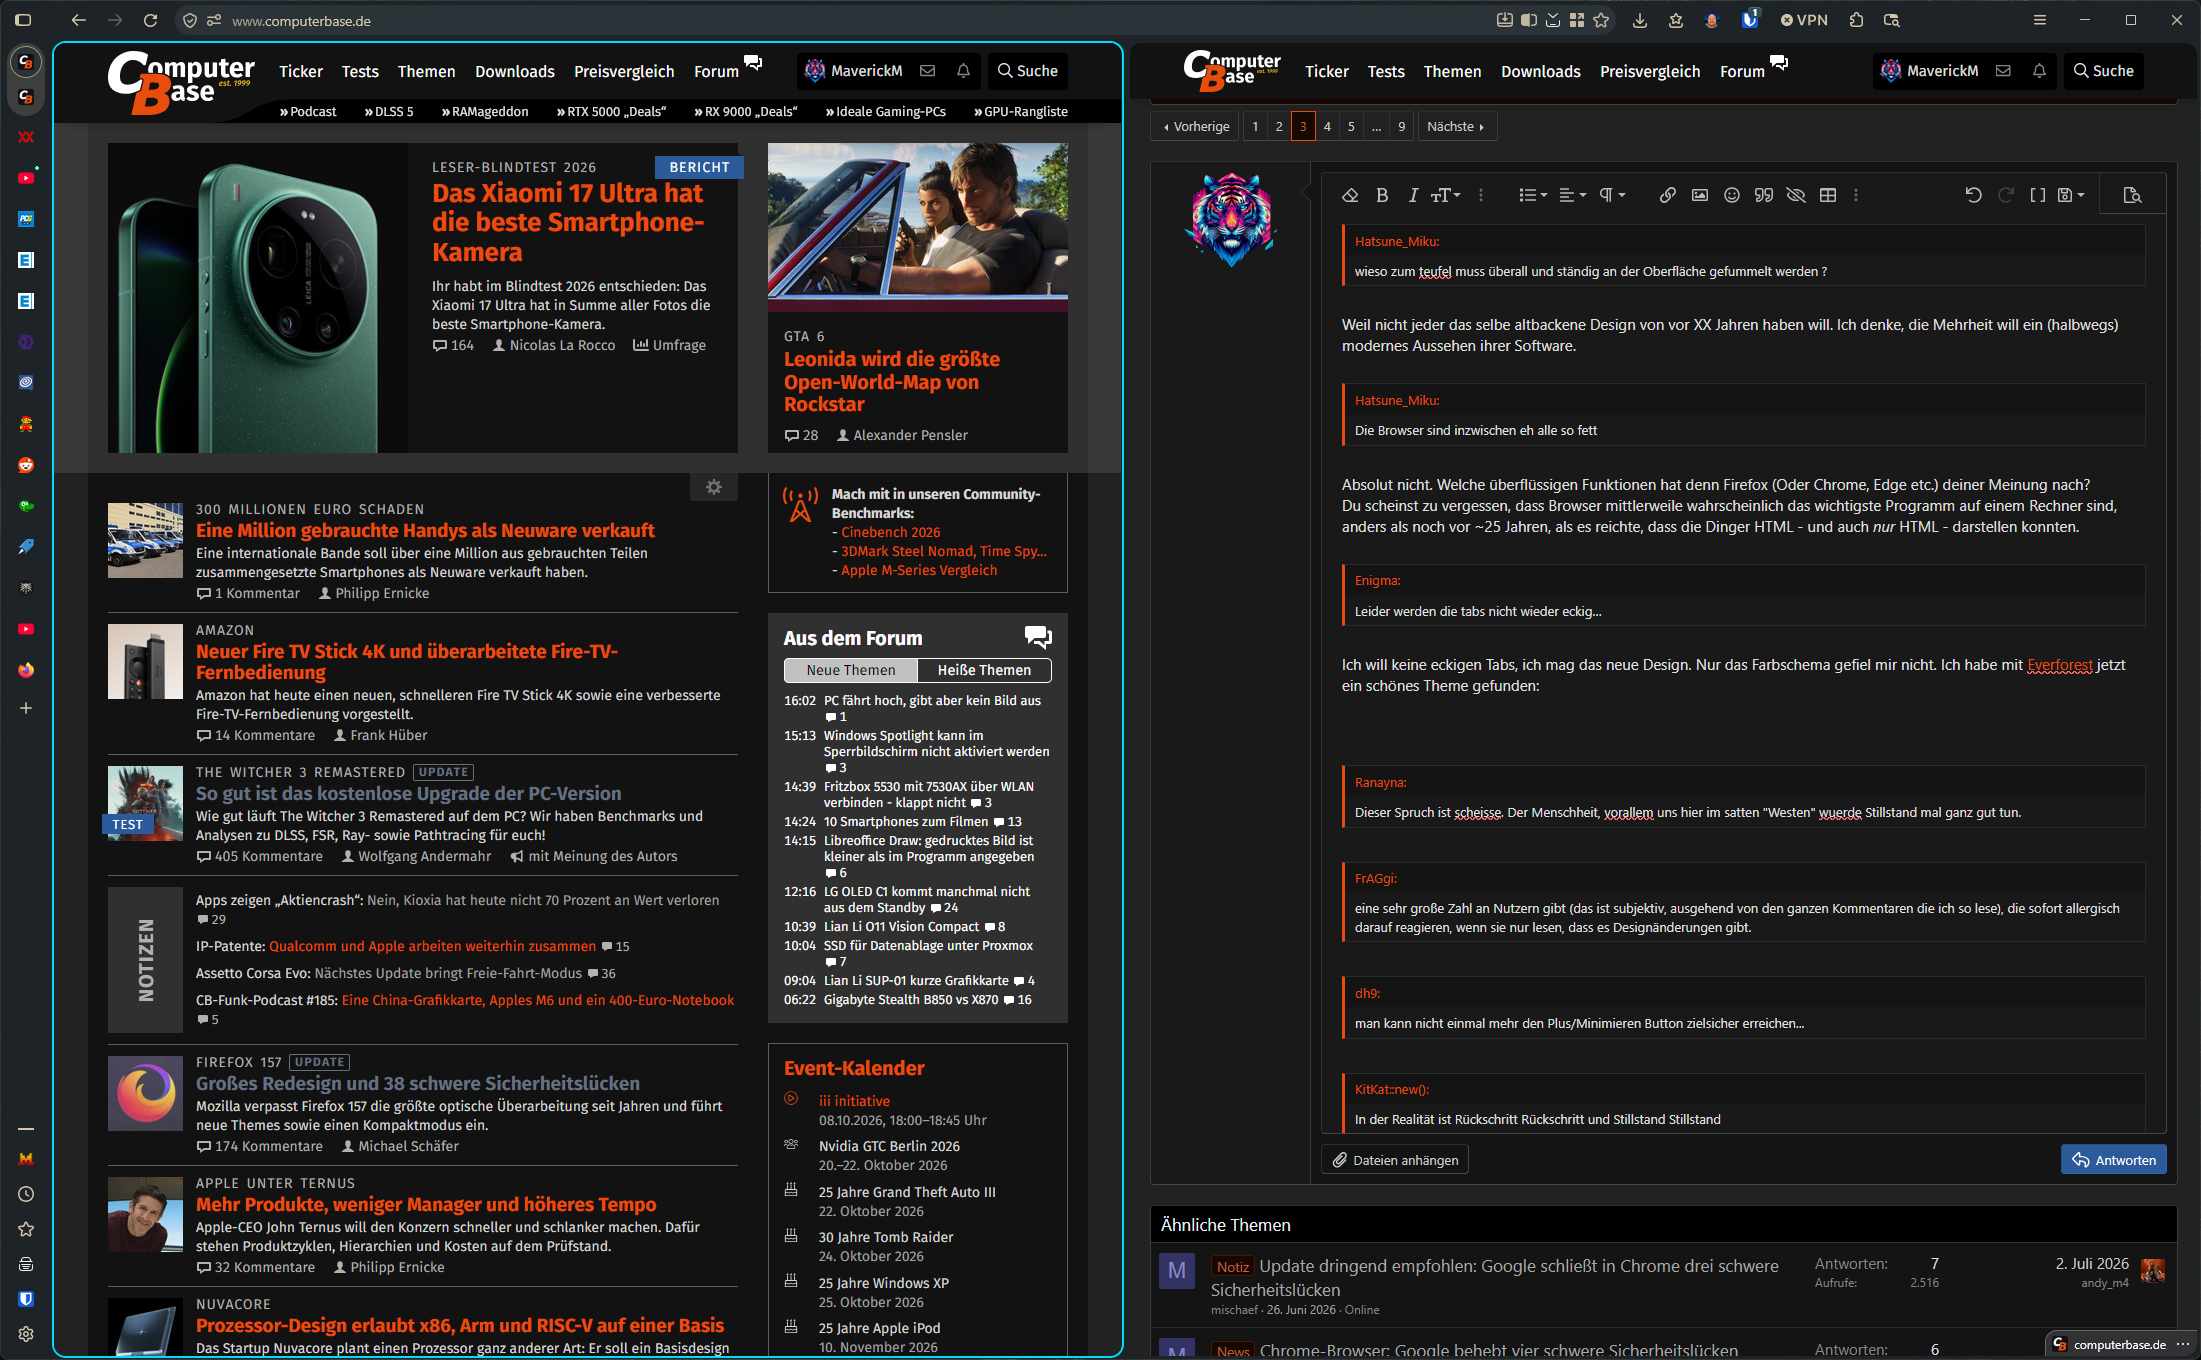Screen dimensions: 2201x1360
Task: Add new sidebar panel with plus icon
Action: tap(26, 708)
